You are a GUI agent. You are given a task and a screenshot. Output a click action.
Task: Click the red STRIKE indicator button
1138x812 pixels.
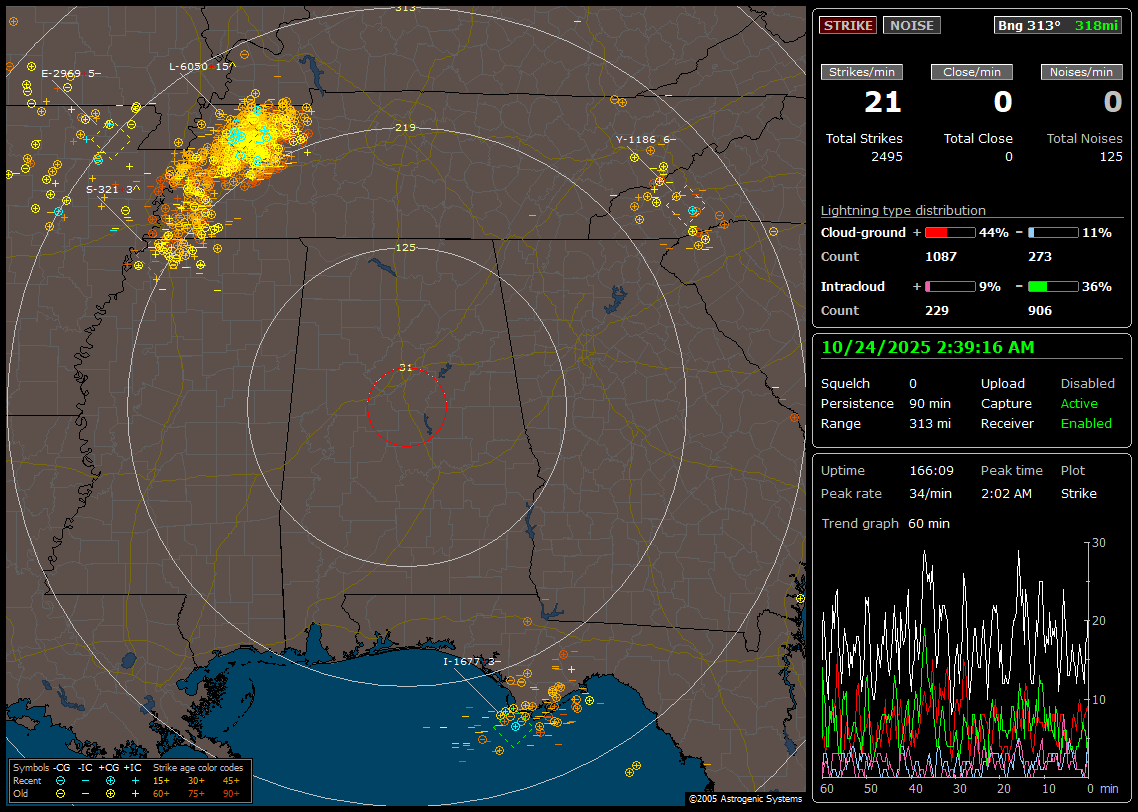pyautogui.click(x=848, y=26)
